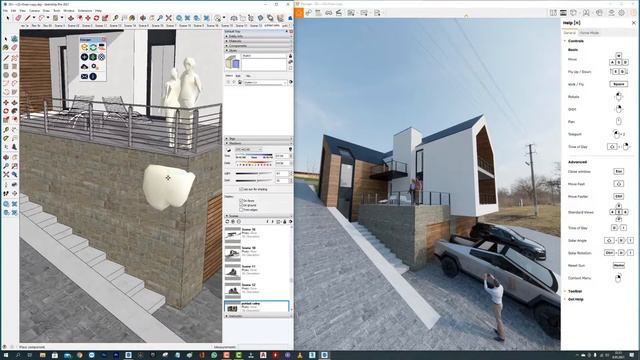
Task: Click the Windows Start button on taskbar
Action: click(5, 356)
